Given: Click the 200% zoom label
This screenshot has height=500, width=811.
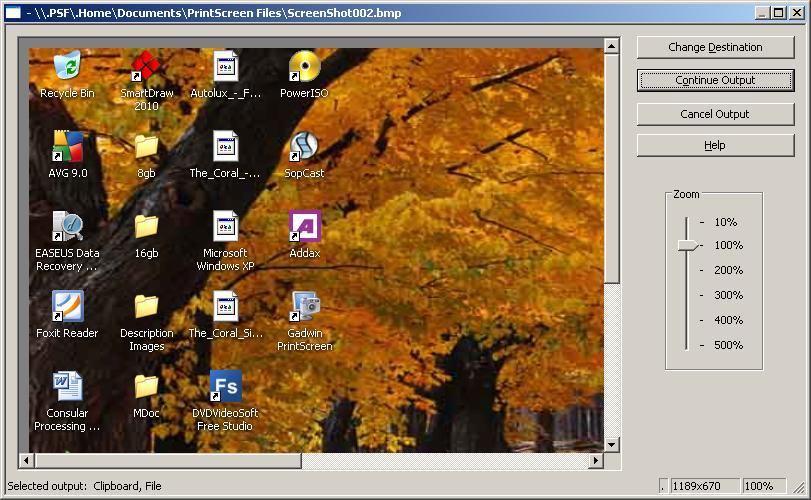Looking at the screenshot, I should [x=728, y=270].
